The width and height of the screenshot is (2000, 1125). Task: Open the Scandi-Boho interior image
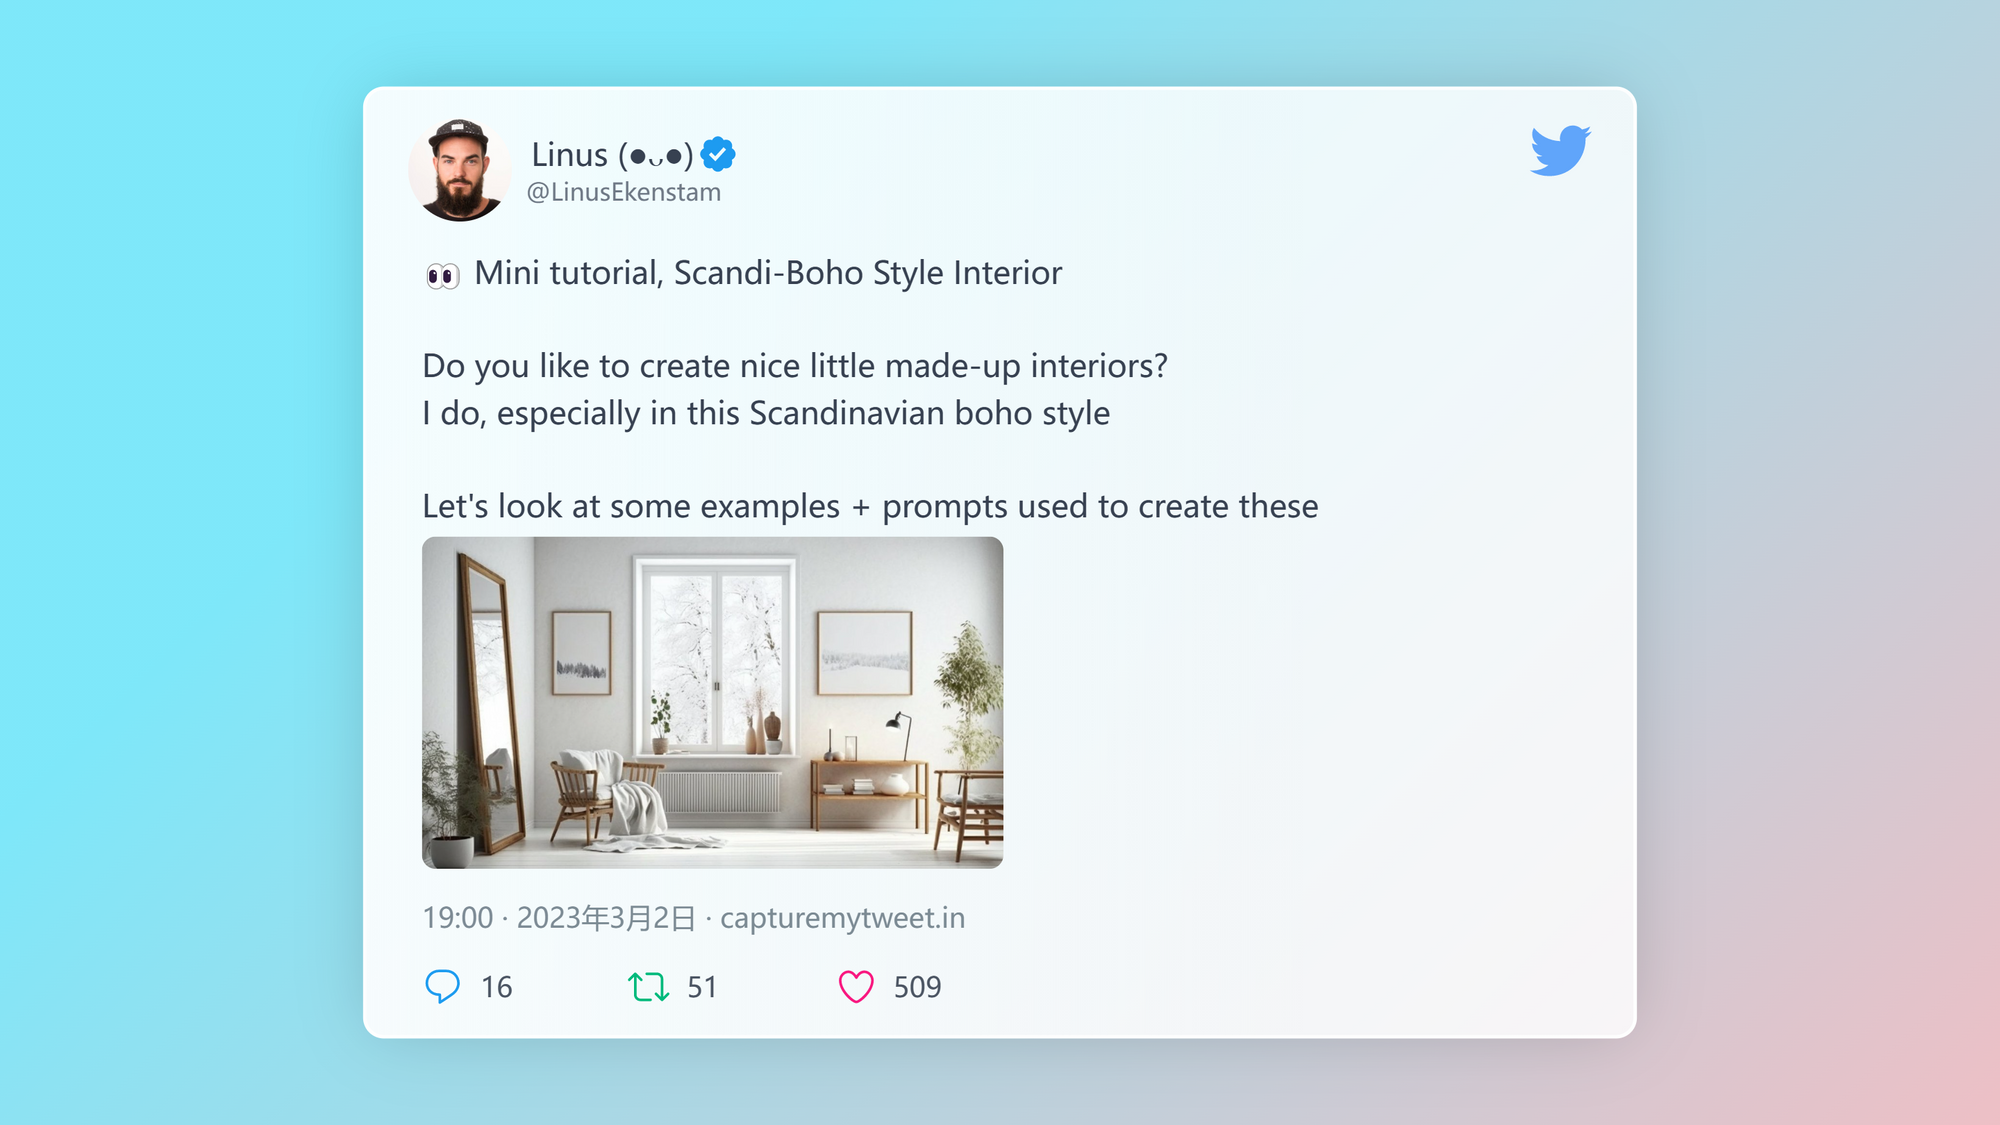coord(712,702)
